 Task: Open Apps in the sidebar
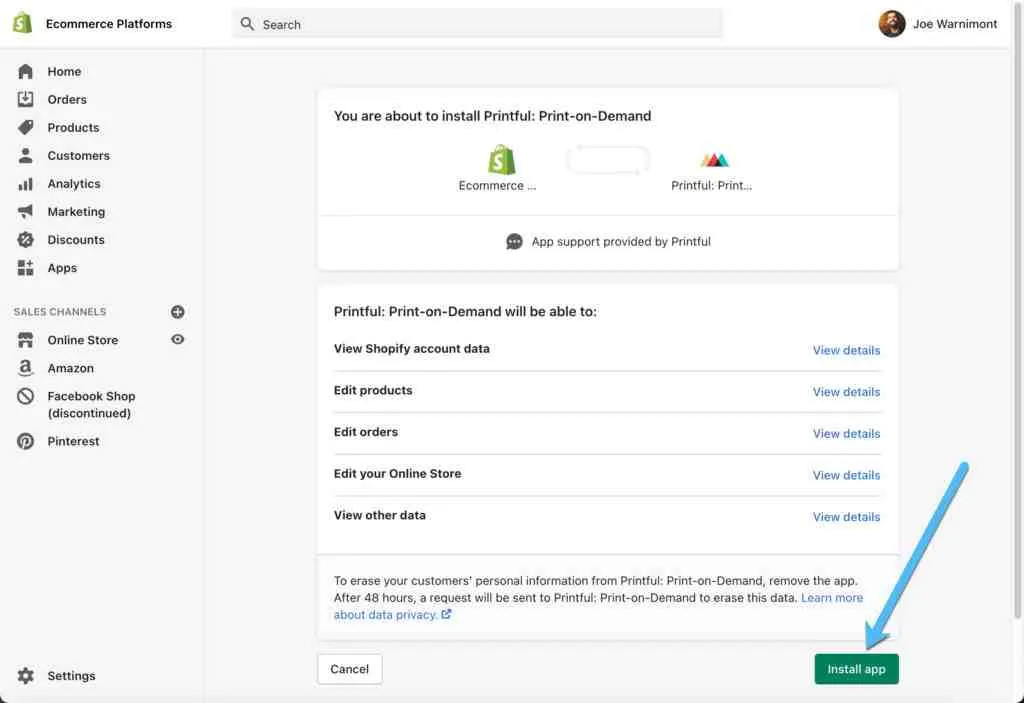point(62,268)
